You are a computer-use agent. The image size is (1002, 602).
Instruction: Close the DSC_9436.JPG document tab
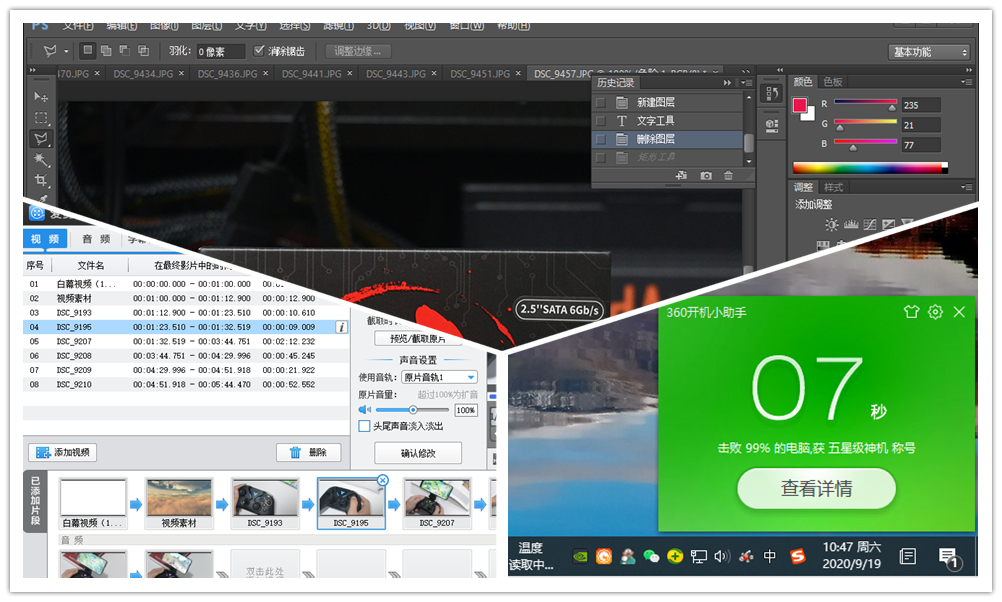coord(266,73)
